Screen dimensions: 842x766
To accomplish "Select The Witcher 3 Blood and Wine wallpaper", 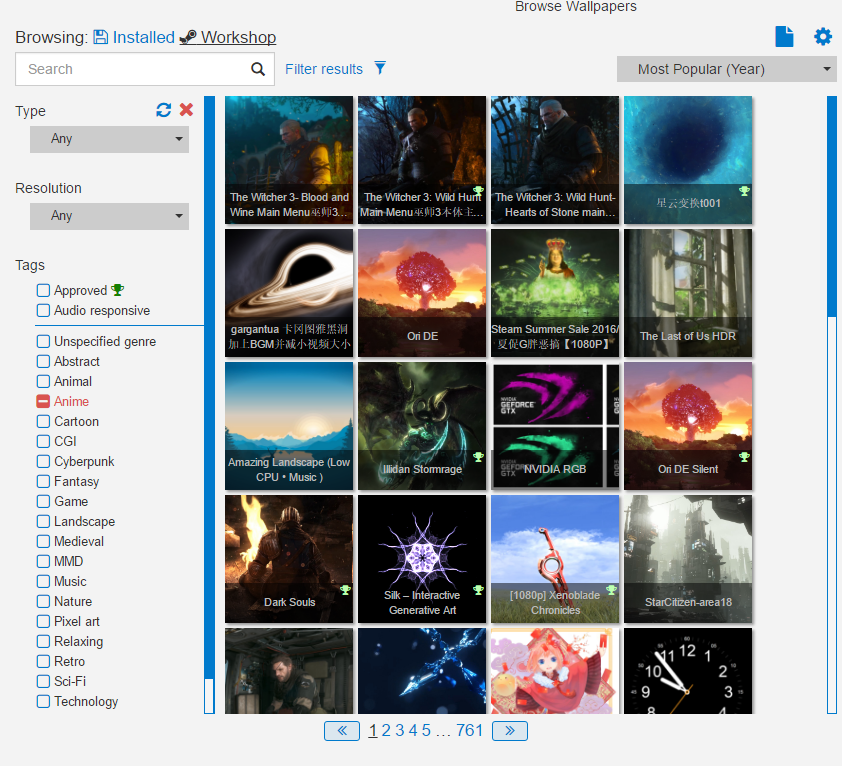I will 289,160.
